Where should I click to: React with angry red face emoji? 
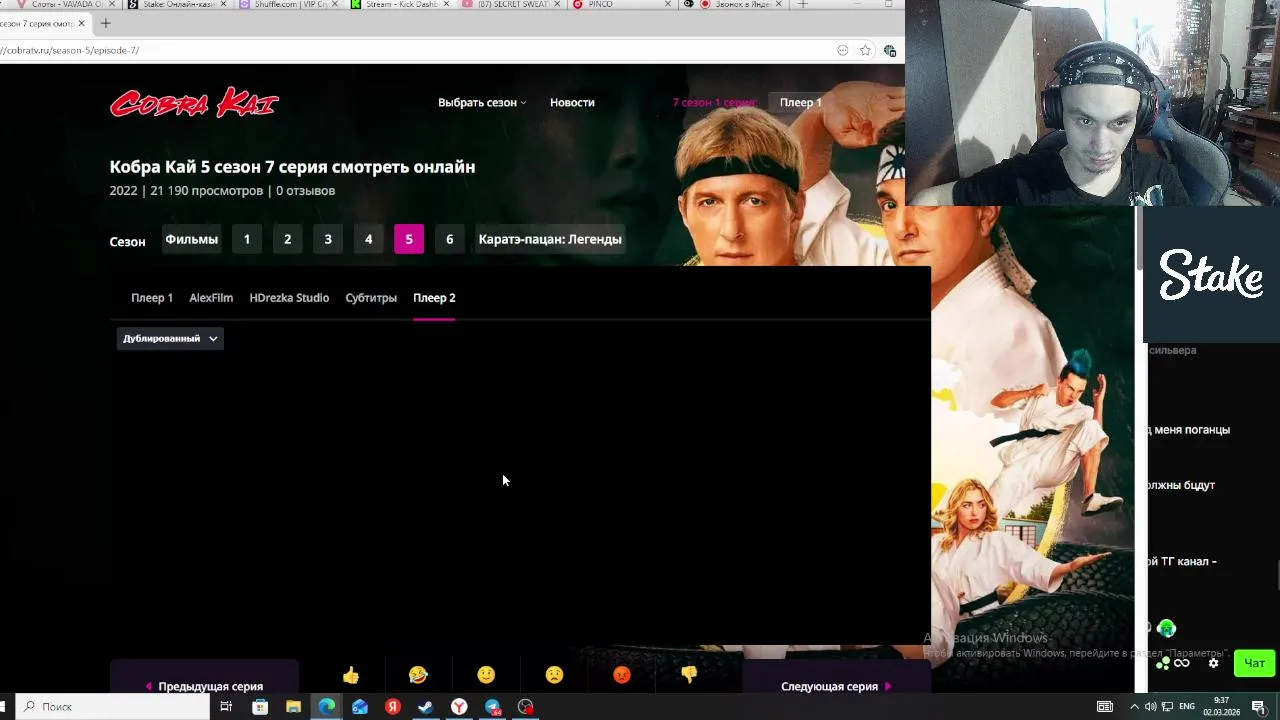pyautogui.click(x=622, y=675)
